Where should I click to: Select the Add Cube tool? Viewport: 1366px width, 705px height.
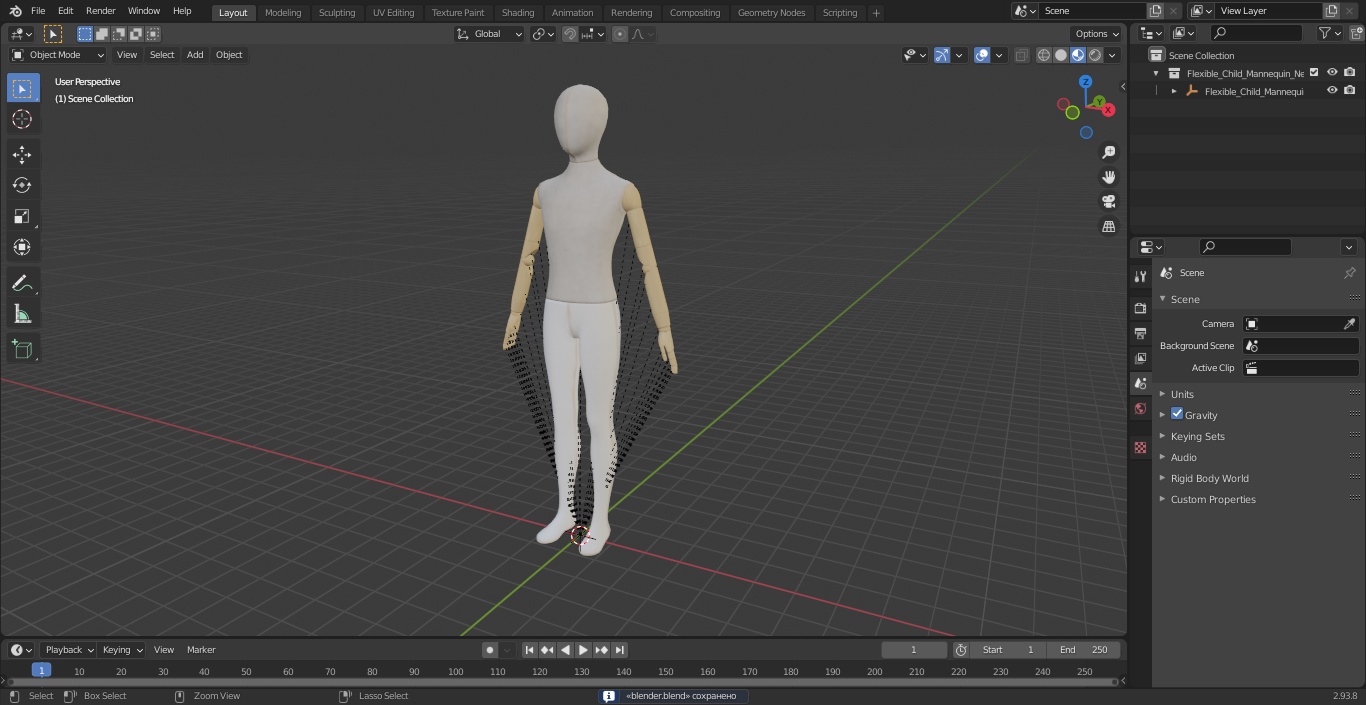23,350
